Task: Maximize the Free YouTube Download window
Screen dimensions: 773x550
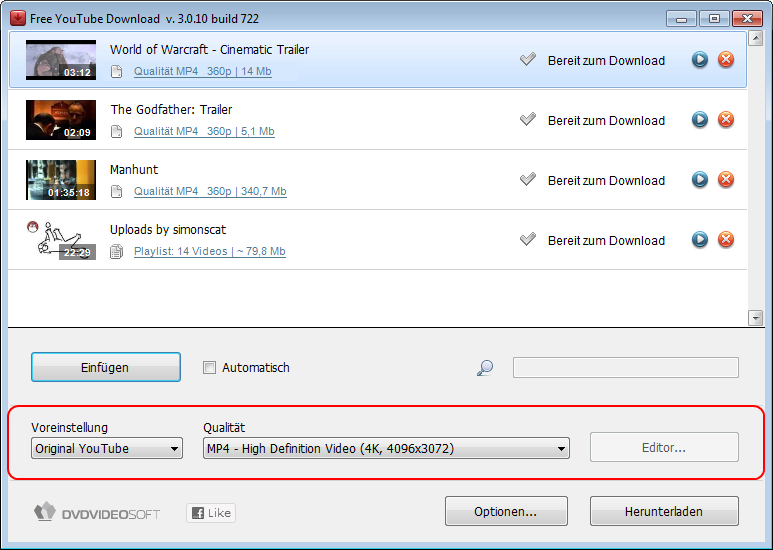Action: tap(714, 19)
